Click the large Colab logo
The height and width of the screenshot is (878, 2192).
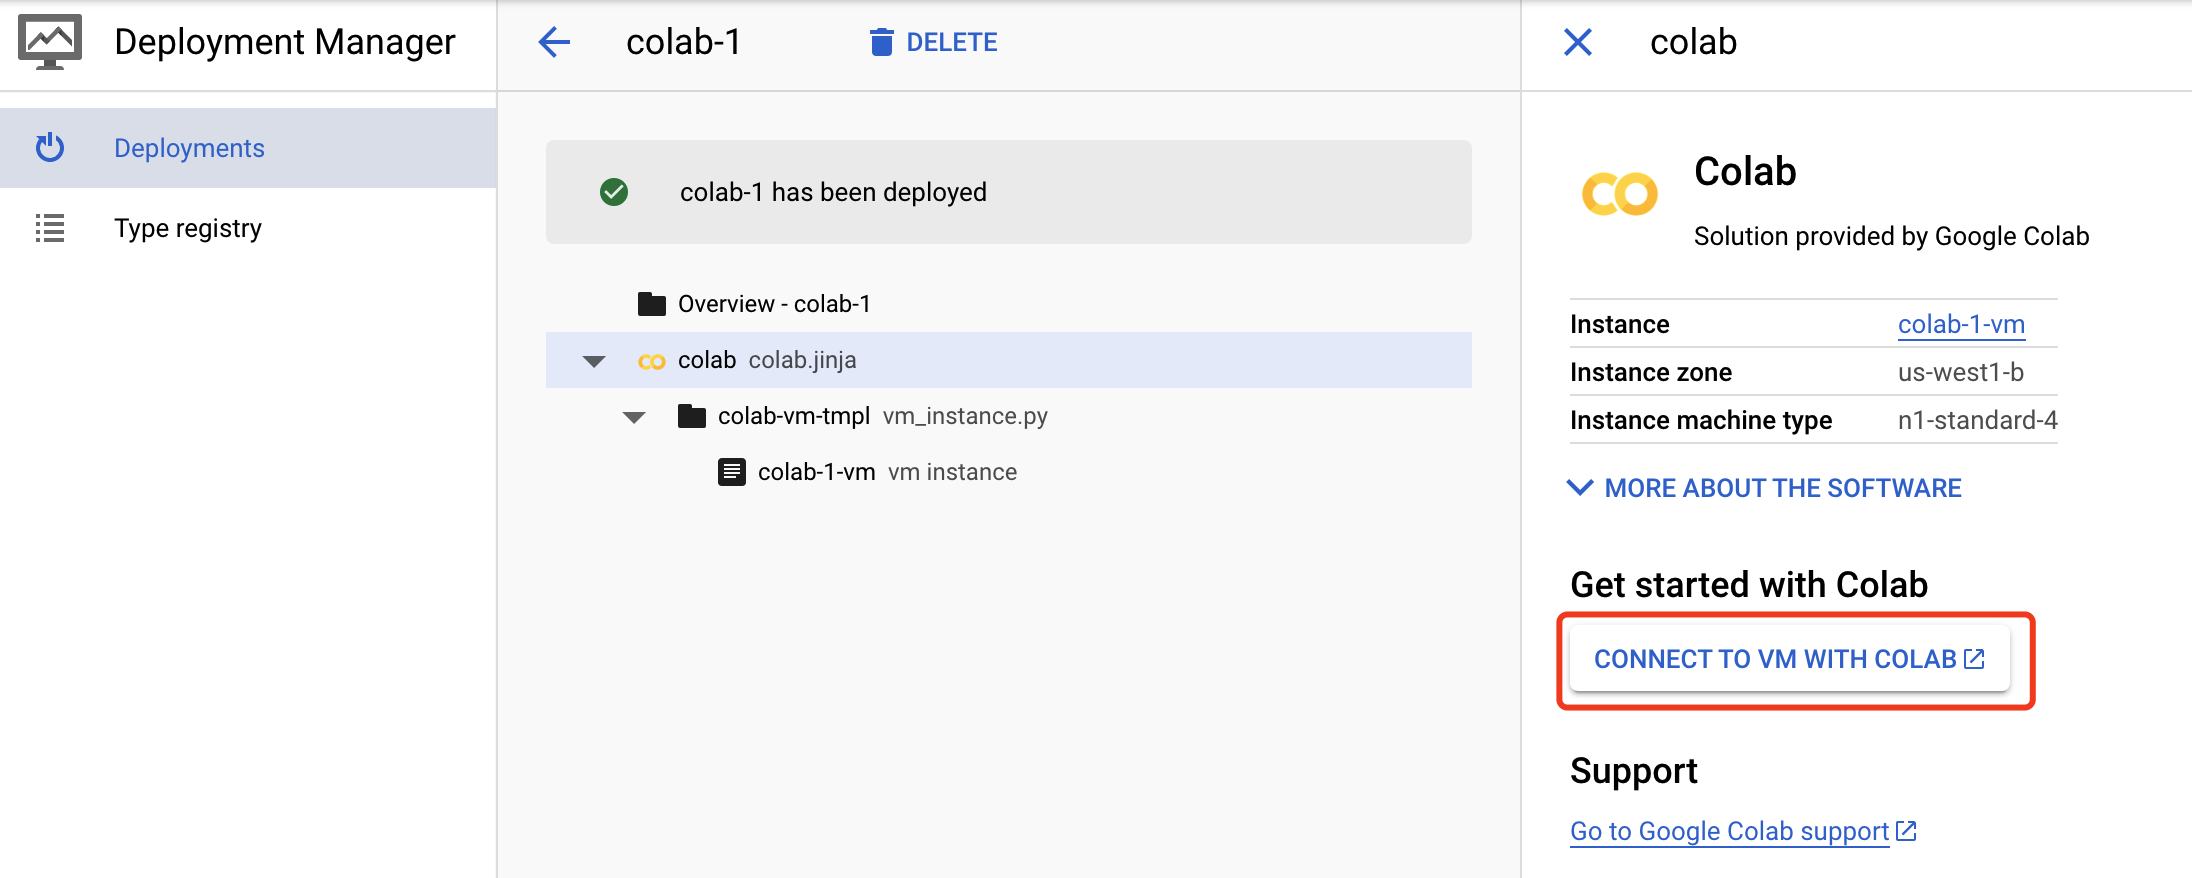(x=1619, y=194)
